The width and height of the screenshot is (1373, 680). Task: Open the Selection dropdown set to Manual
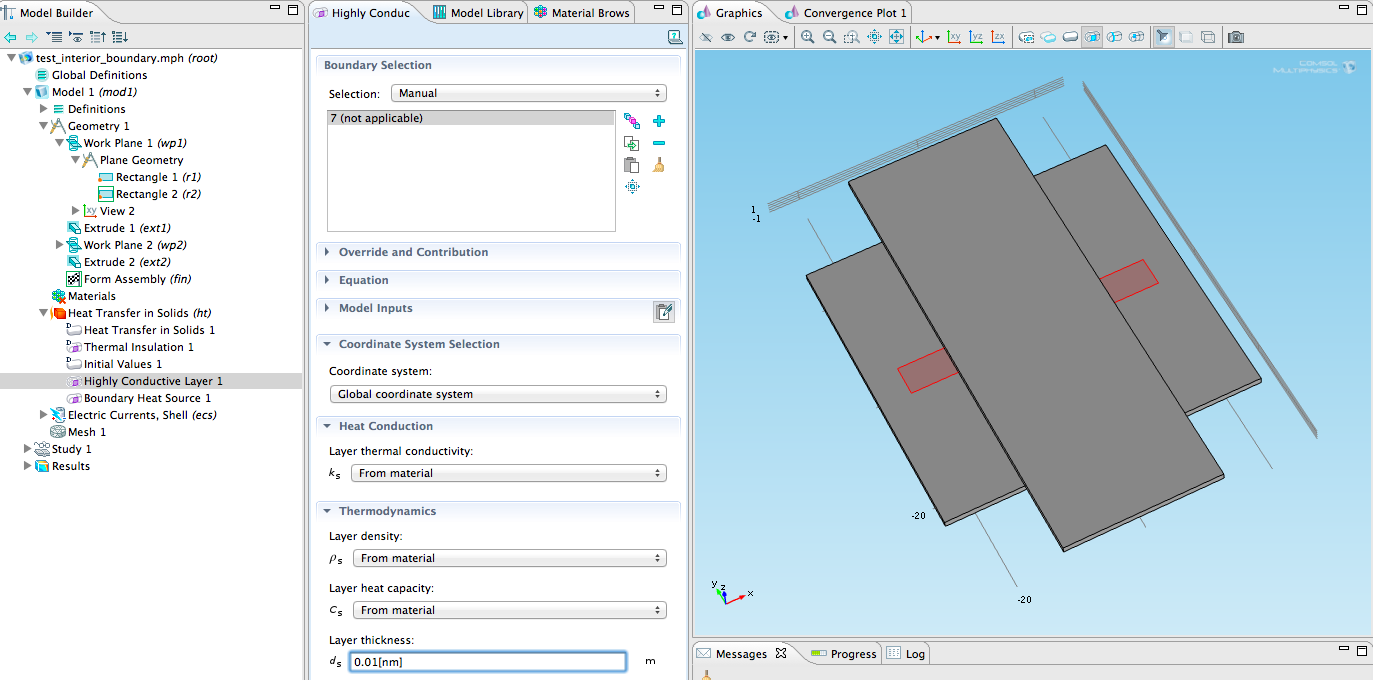click(529, 93)
